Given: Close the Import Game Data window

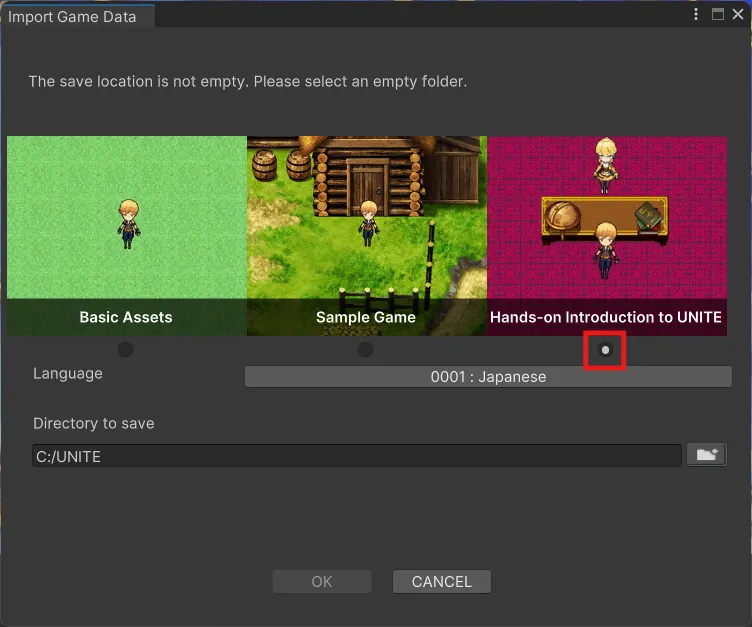Looking at the screenshot, I should click(737, 15).
